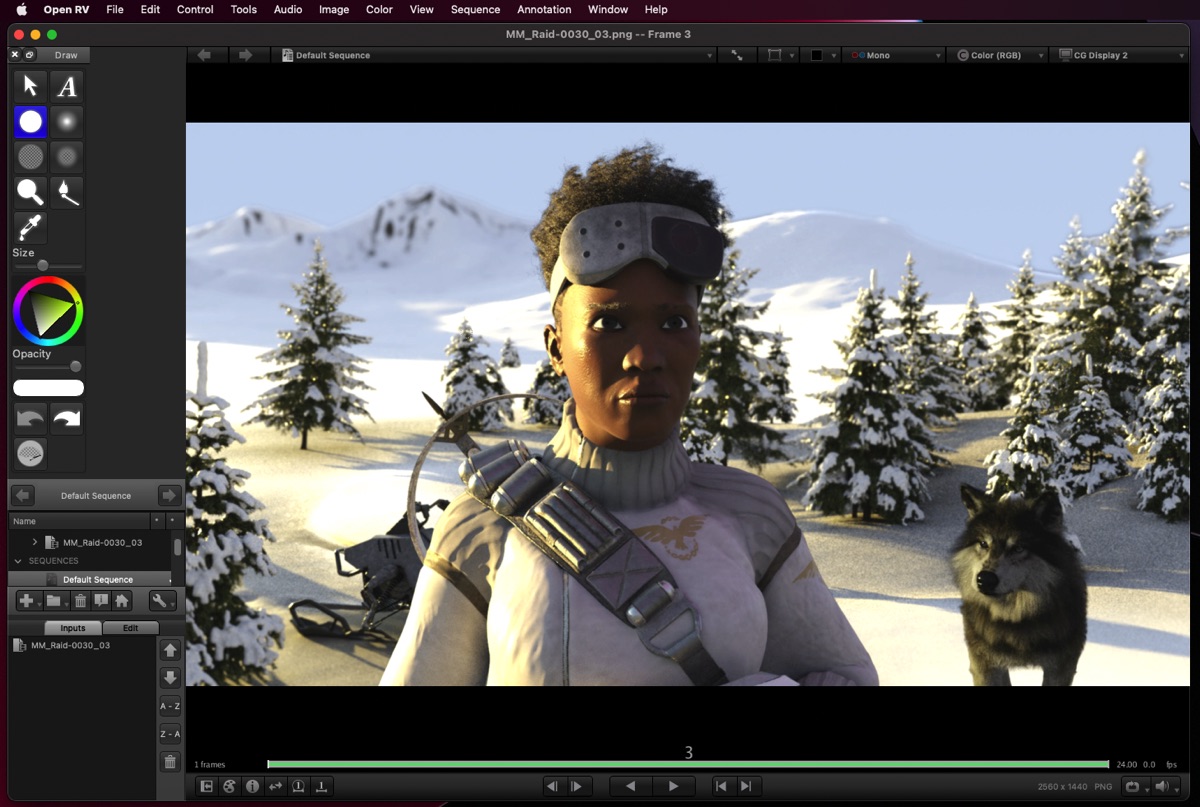Select the hard eraser brush
Viewport: 1200px width, 807px height.
coord(31,157)
